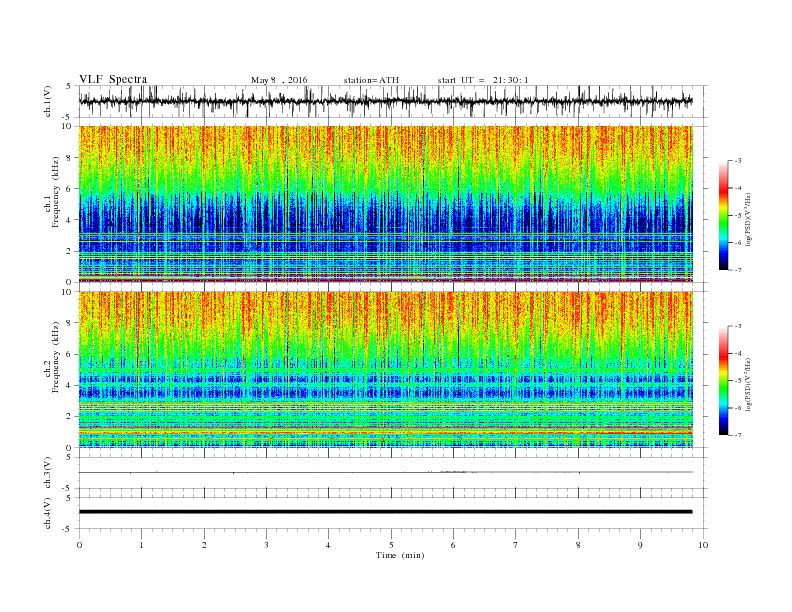The image size is (792, 612).
Task: Click the "3" tick on the time axis
Action: (x=266, y=545)
